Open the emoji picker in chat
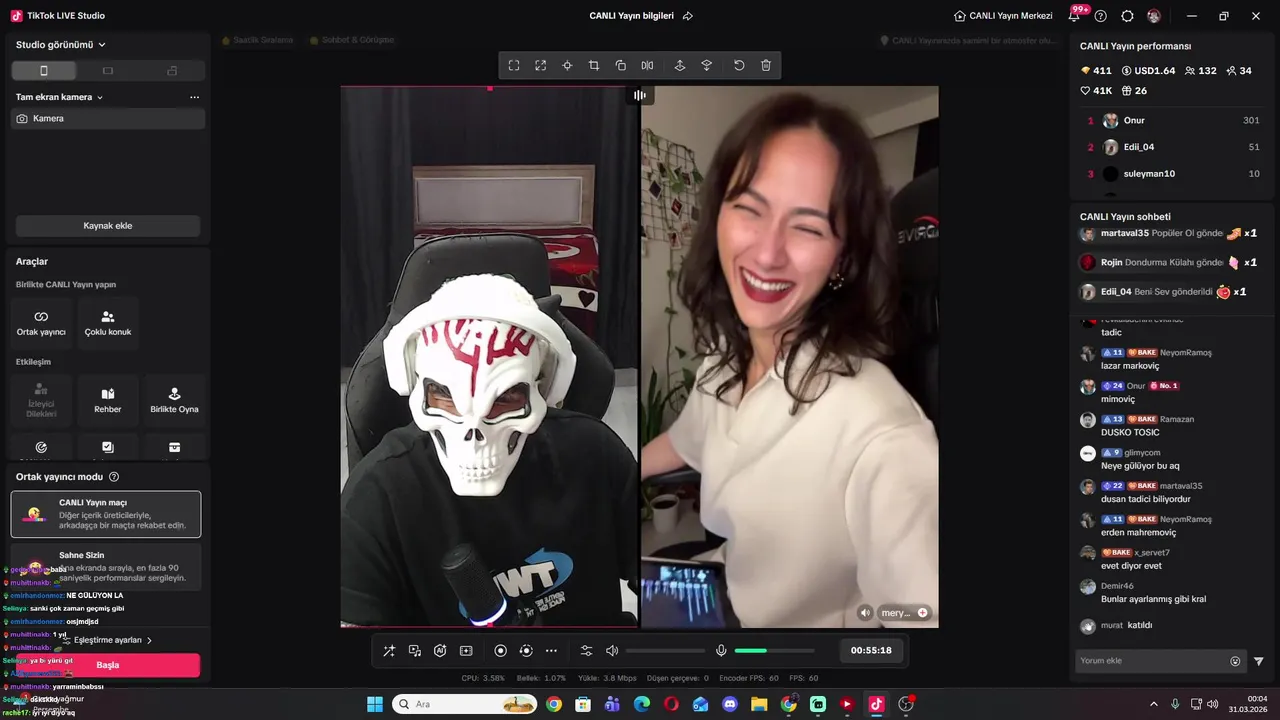Image resolution: width=1280 pixels, height=720 pixels. (x=1235, y=661)
